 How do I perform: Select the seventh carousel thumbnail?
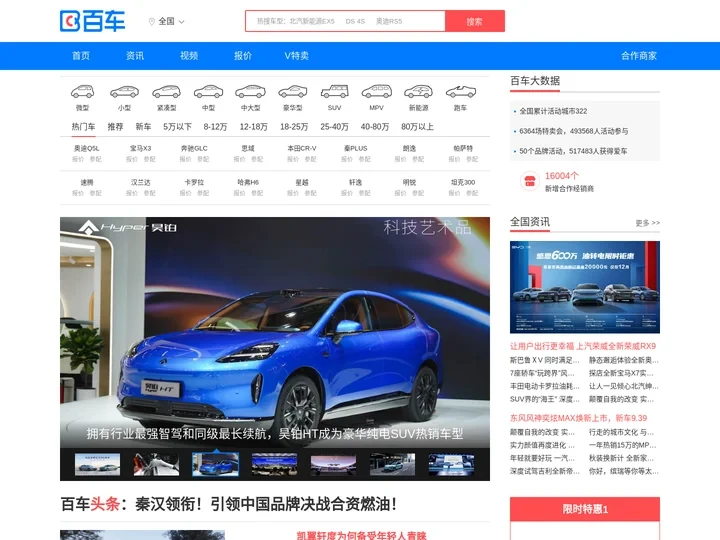click(451, 464)
